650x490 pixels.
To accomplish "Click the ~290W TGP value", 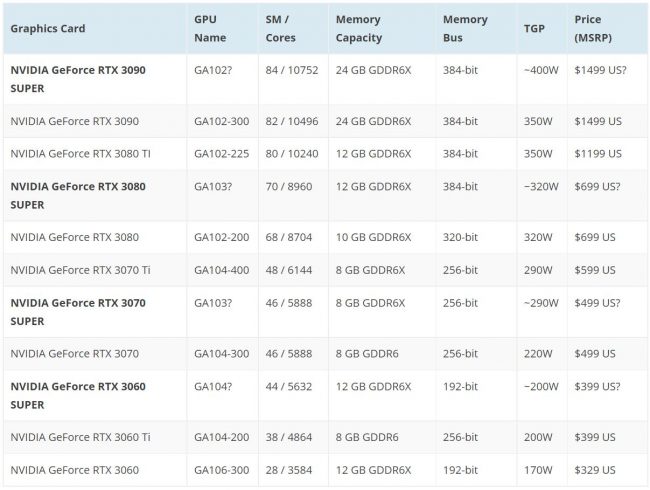I will pos(541,303).
